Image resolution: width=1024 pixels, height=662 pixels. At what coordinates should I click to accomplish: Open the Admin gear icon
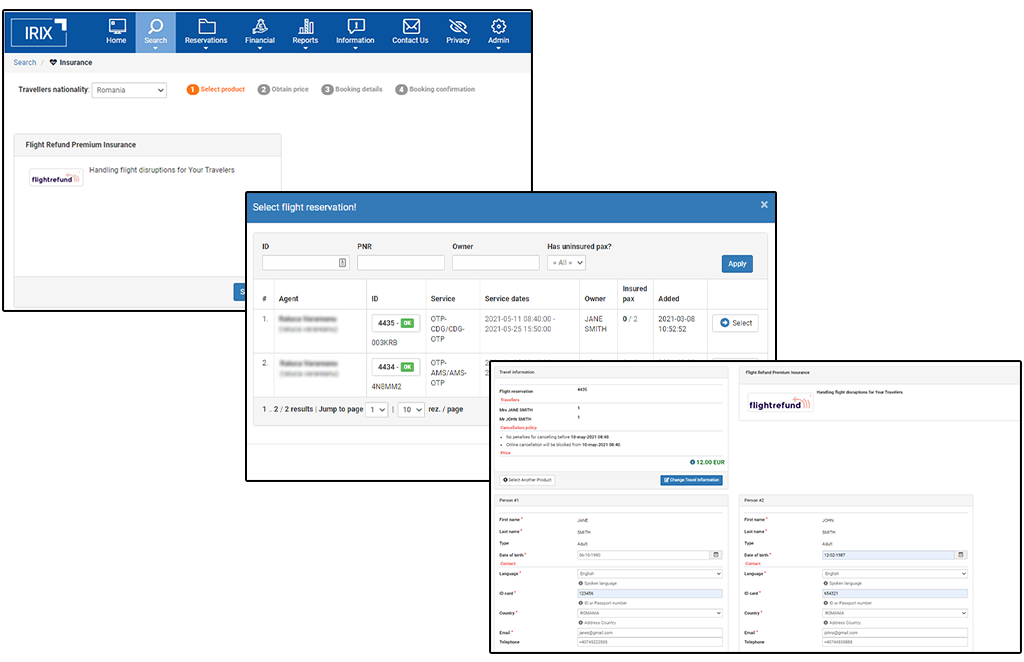[x=498, y=26]
